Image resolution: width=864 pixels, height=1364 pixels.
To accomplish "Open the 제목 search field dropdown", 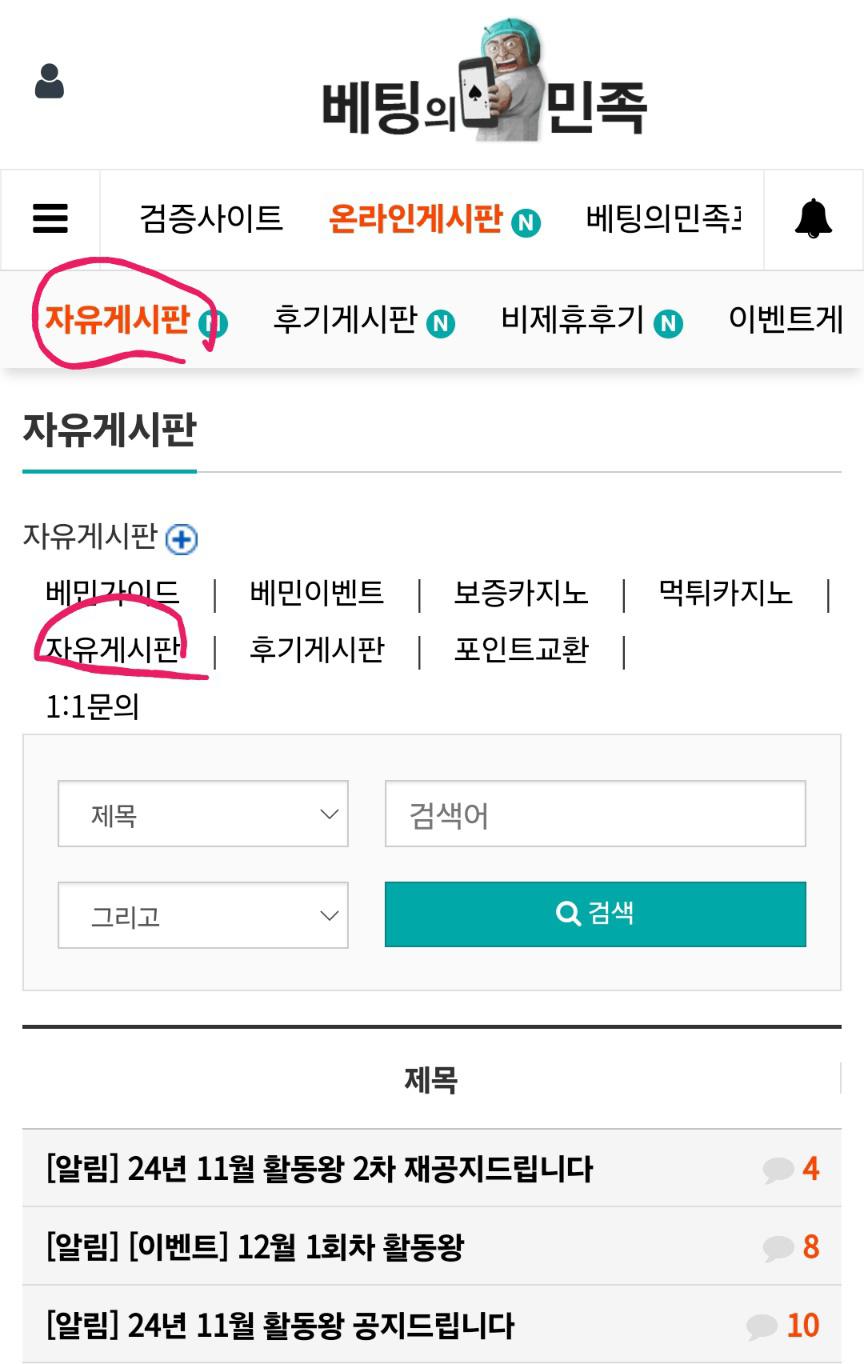I will tap(203, 814).
